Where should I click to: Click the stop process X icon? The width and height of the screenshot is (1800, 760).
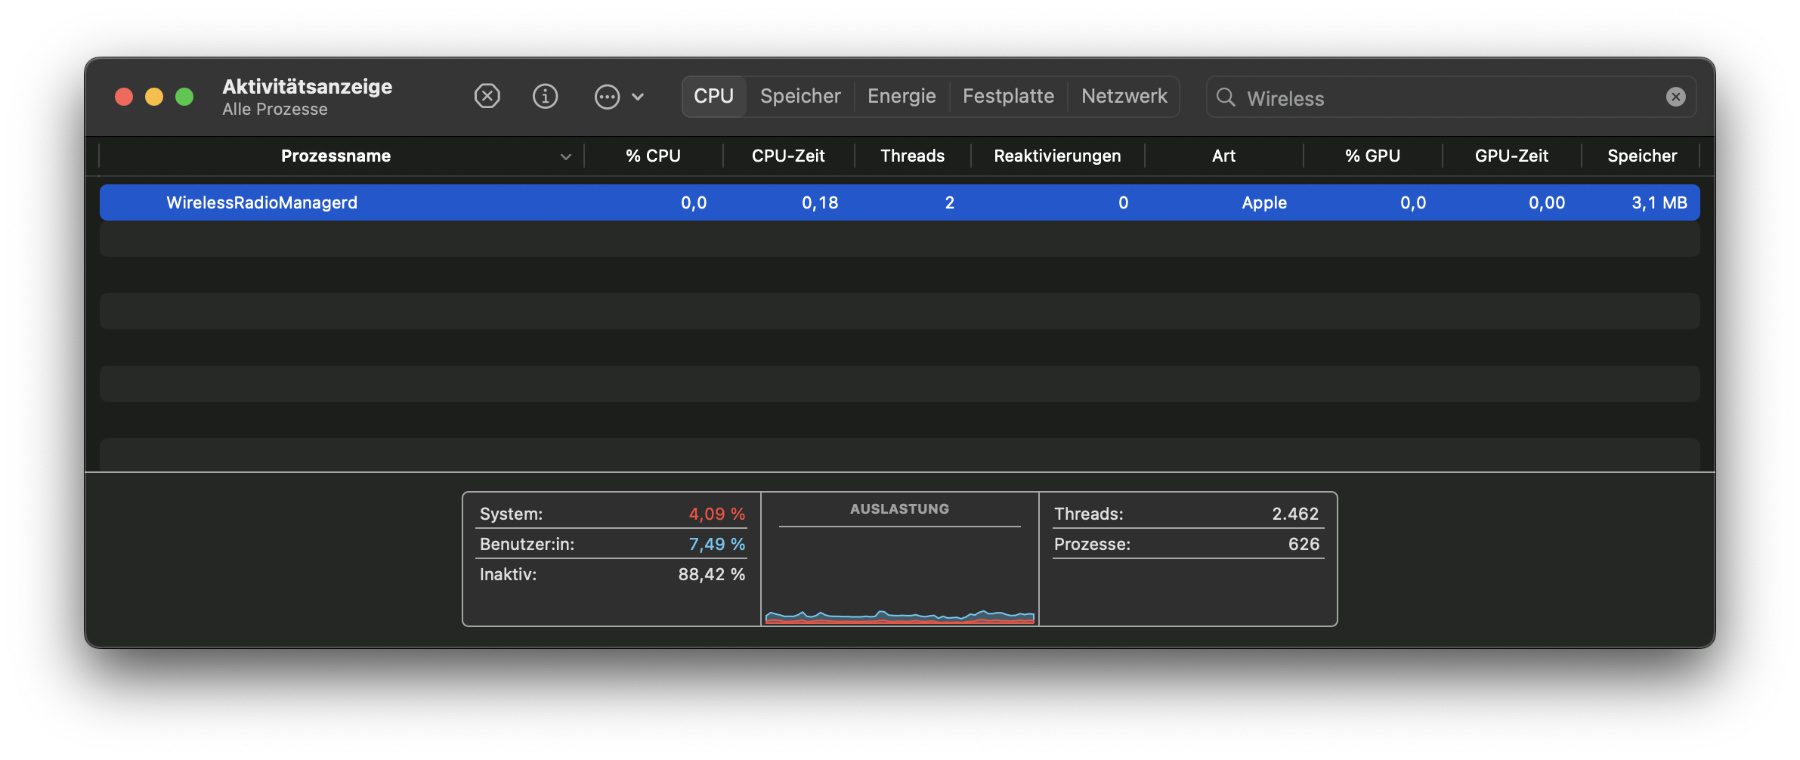tap(487, 96)
